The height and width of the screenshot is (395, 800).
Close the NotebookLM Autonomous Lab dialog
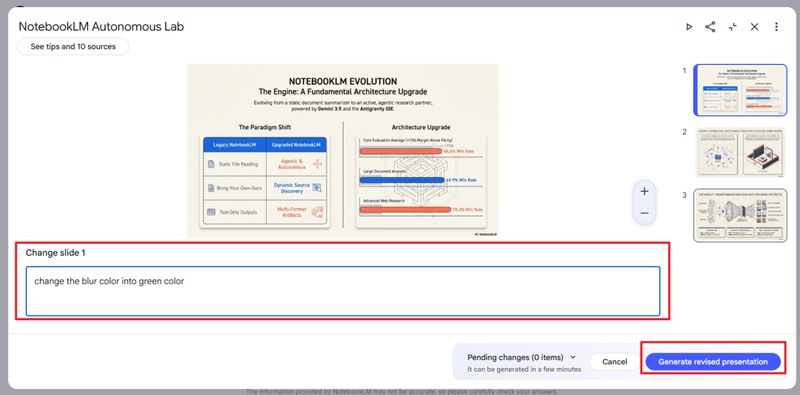click(x=755, y=27)
